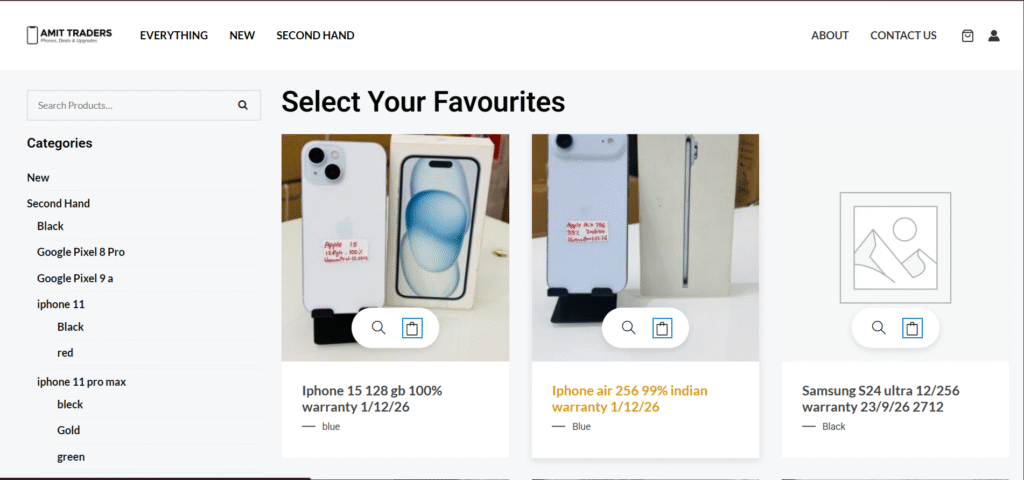Quick view the Samsung S24 ultra product

click(x=878, y=328)
